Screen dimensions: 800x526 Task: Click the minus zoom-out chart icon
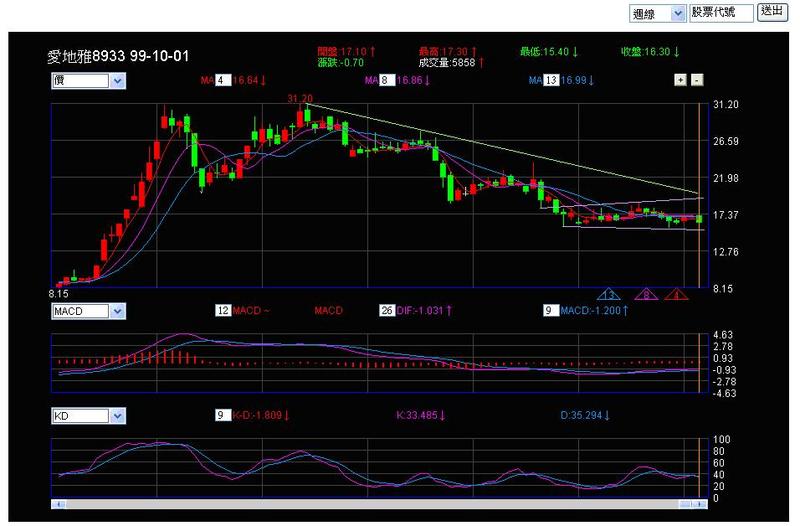(697, 79)
